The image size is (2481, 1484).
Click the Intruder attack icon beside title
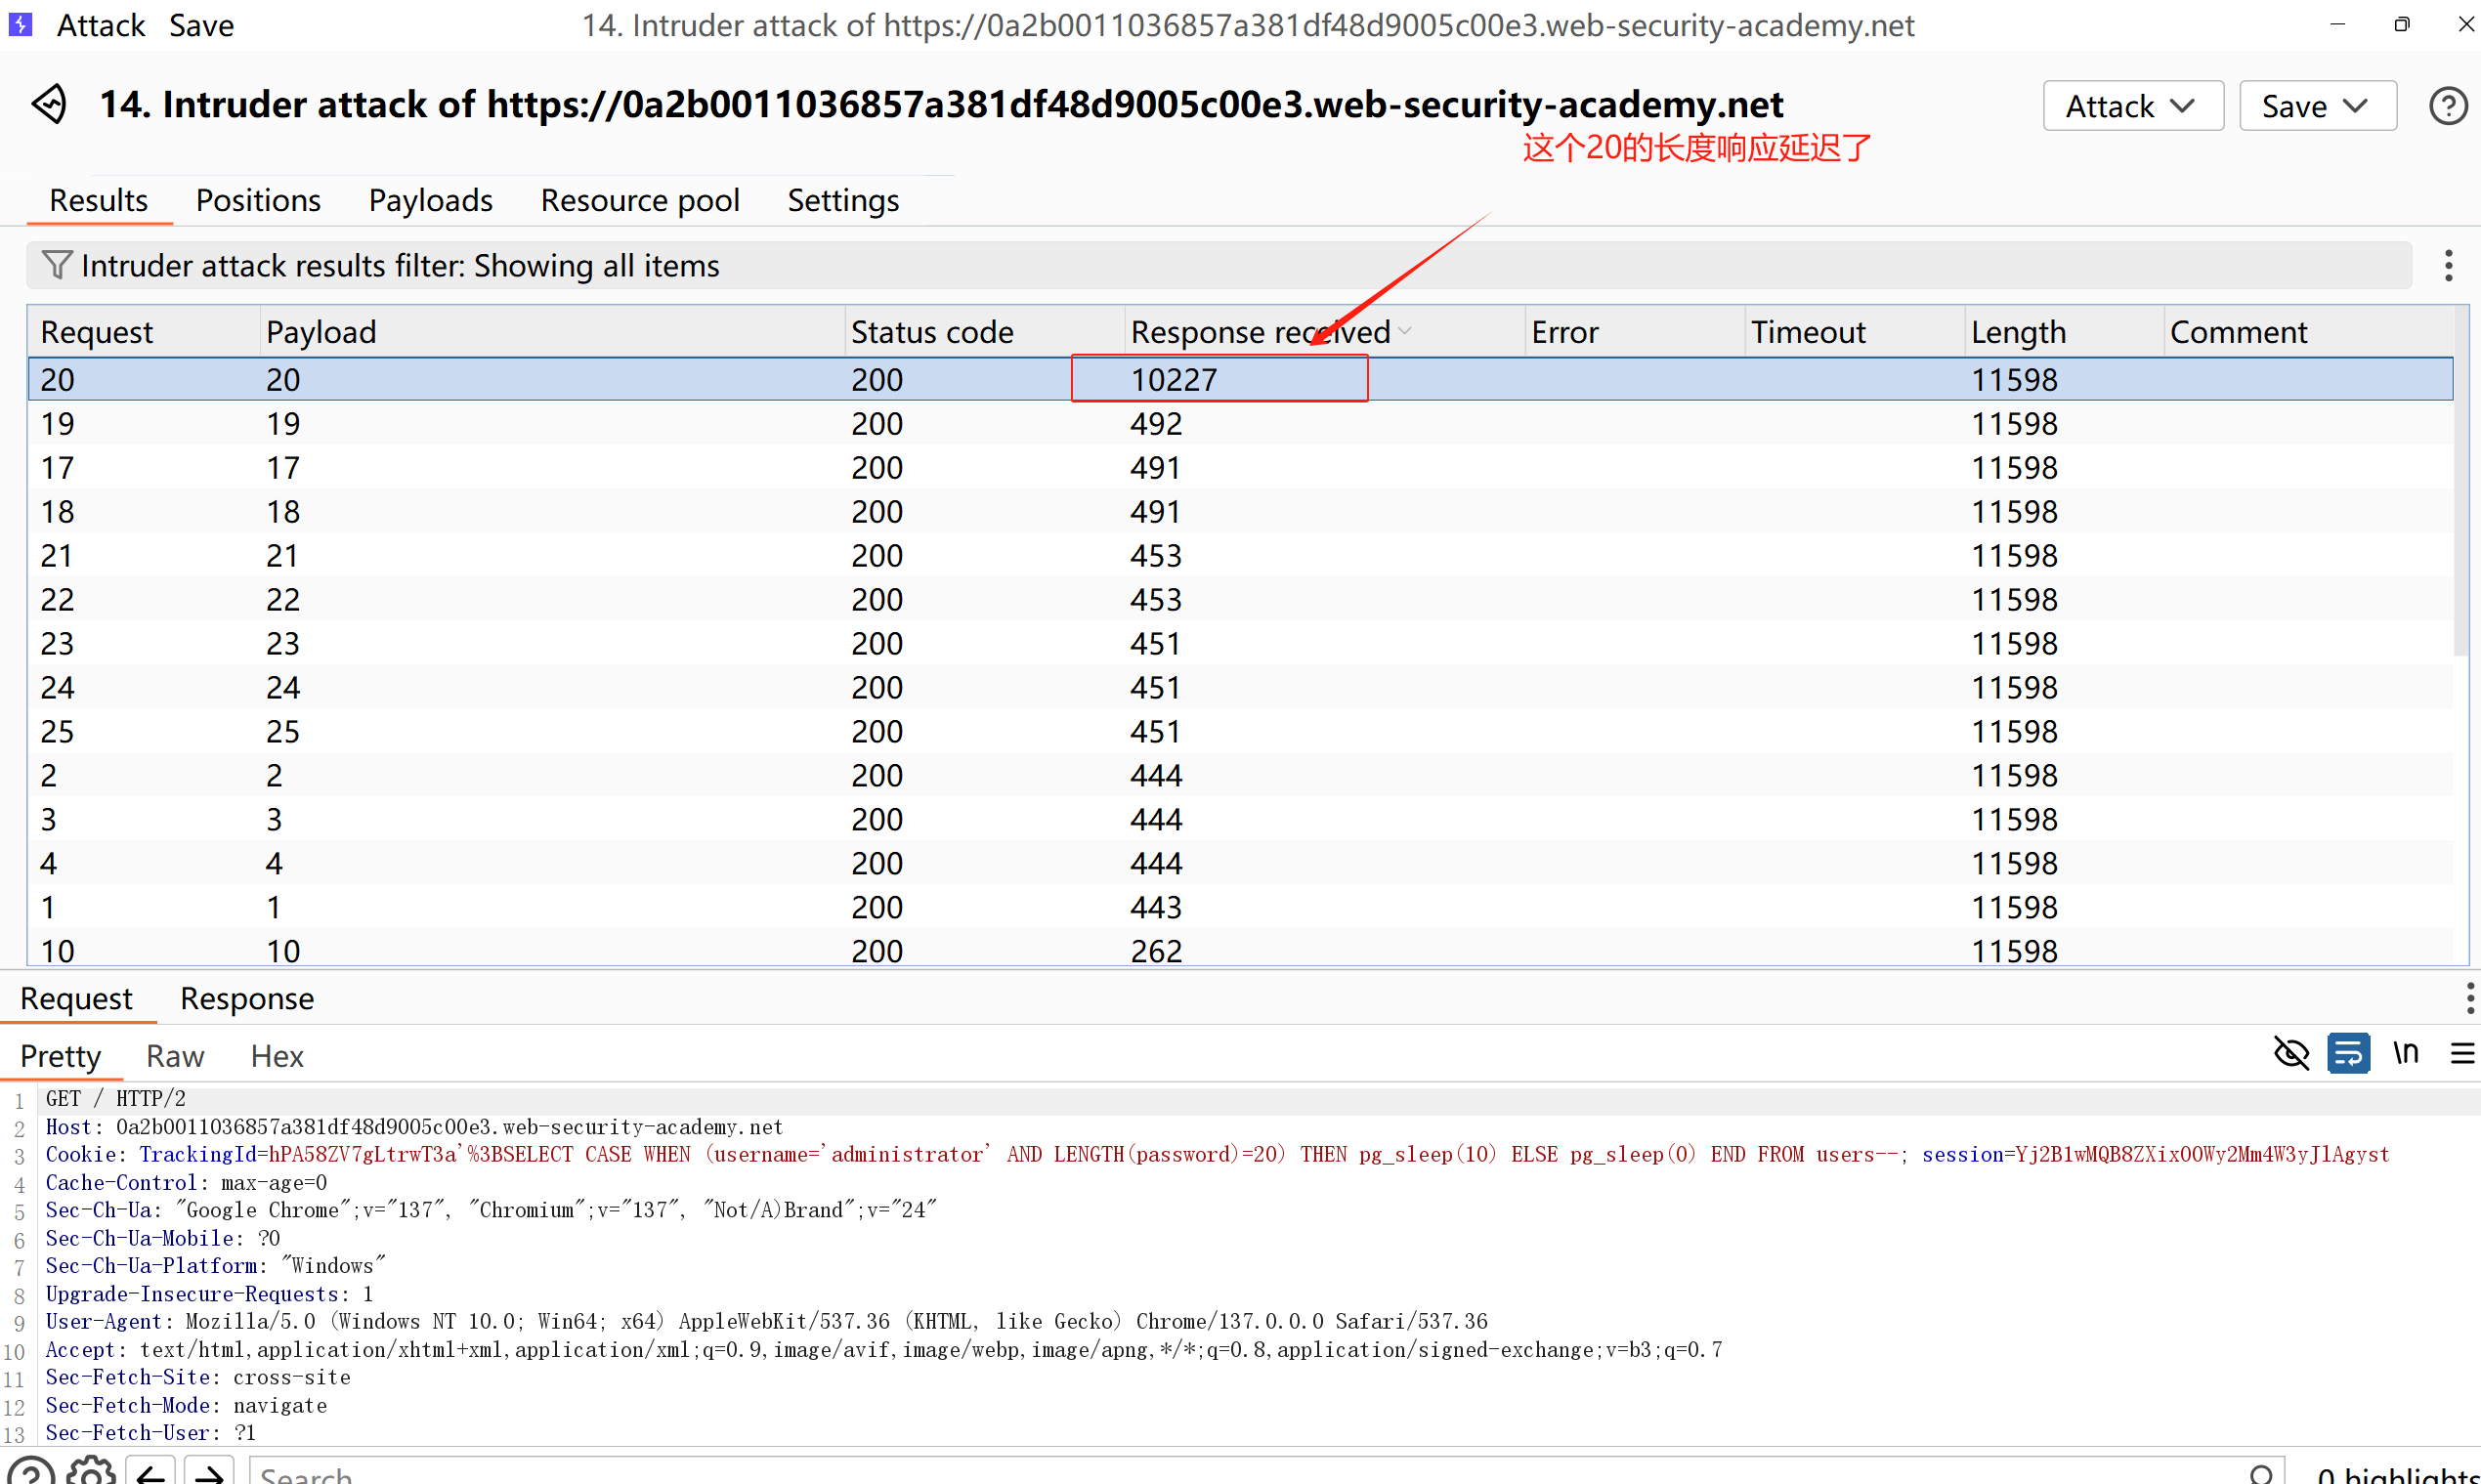coord(49,104)
